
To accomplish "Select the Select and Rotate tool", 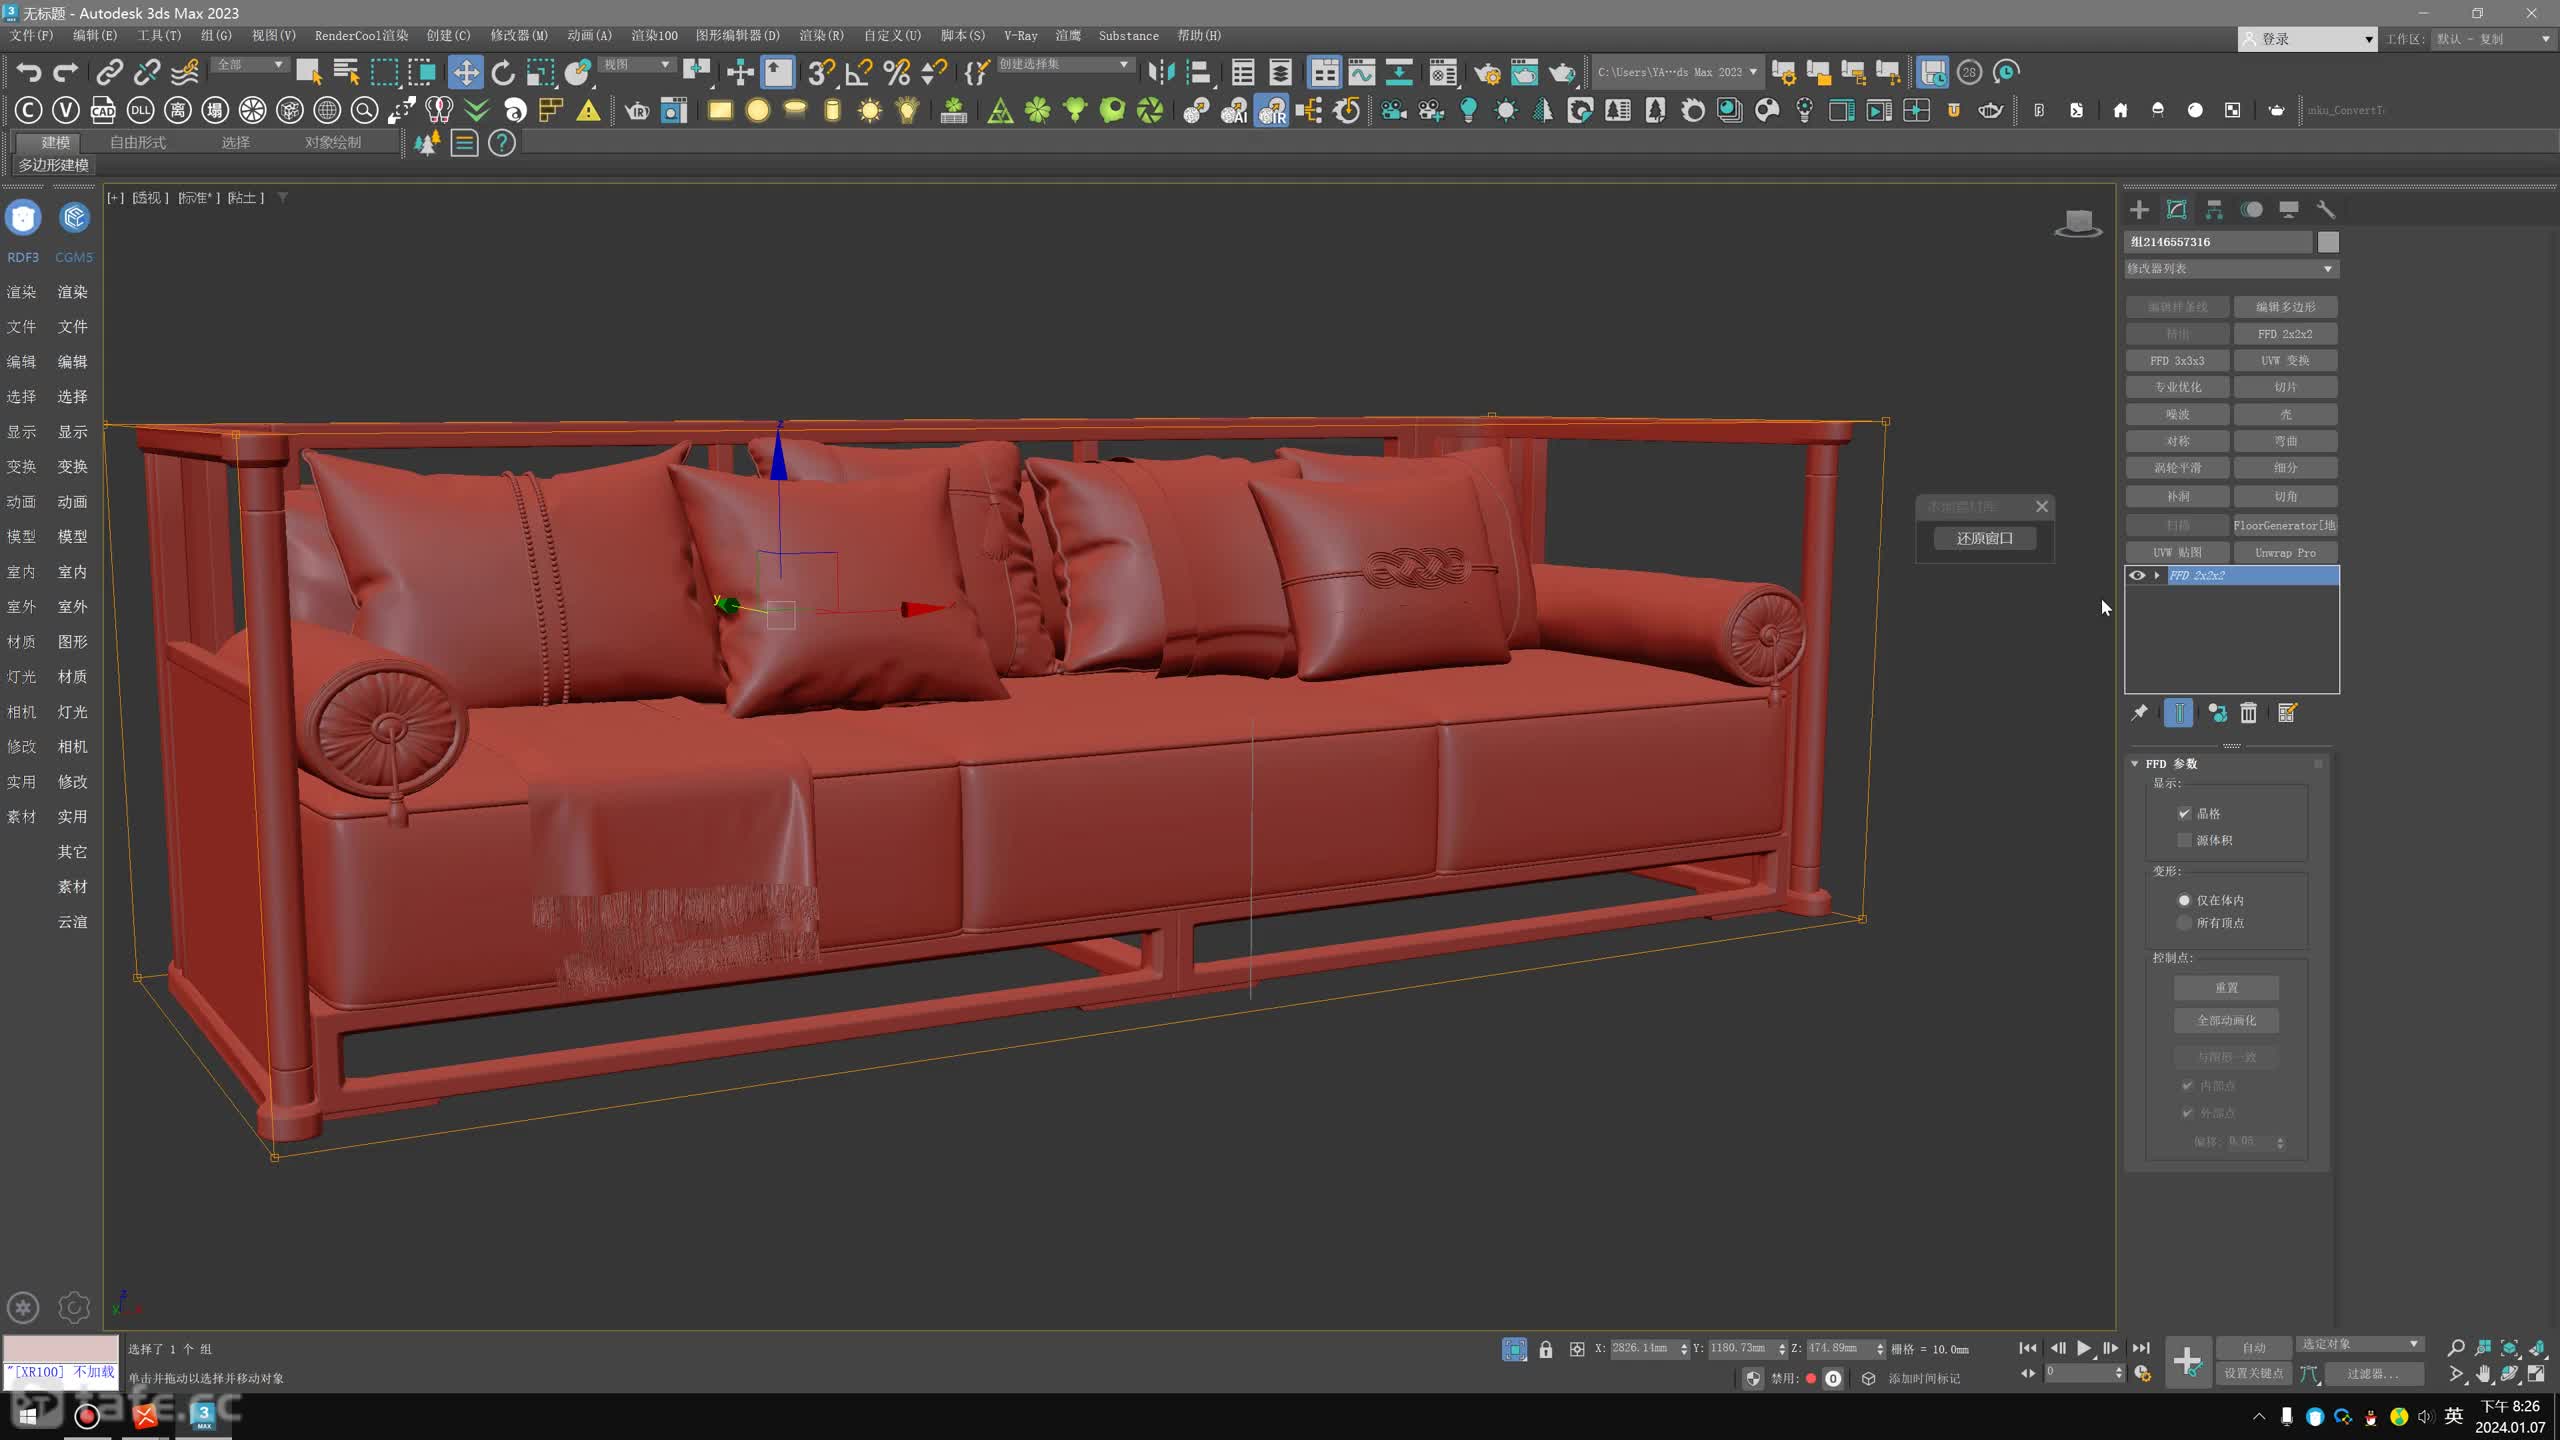I will (x=503, y=72).
